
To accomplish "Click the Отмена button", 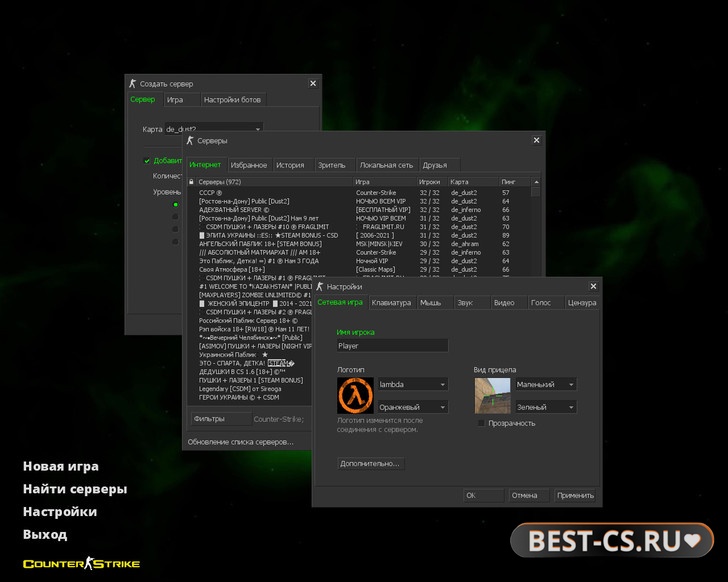I will pos(529,495).
